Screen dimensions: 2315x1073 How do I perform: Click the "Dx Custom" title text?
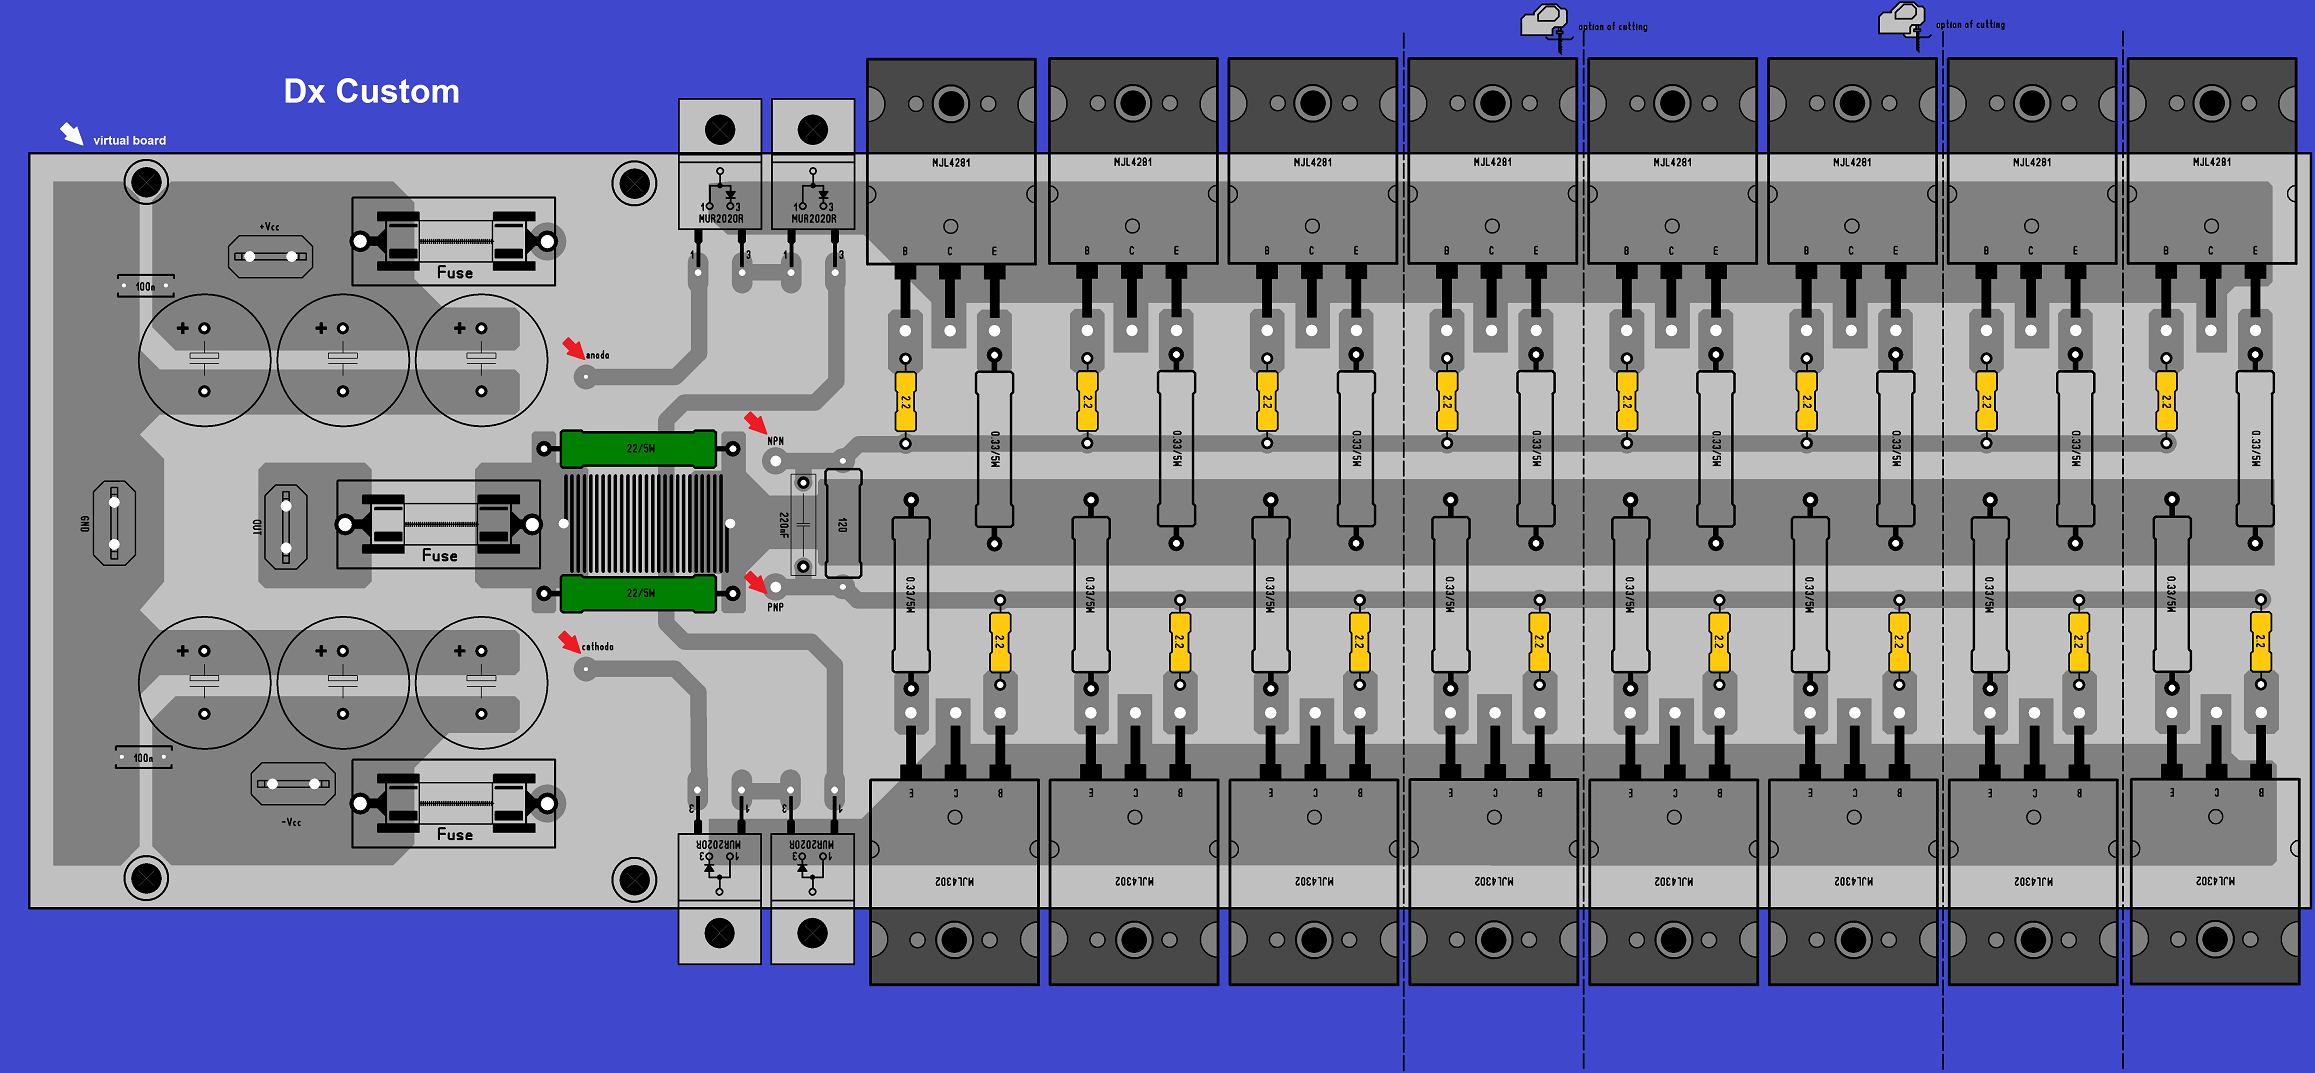371,91
